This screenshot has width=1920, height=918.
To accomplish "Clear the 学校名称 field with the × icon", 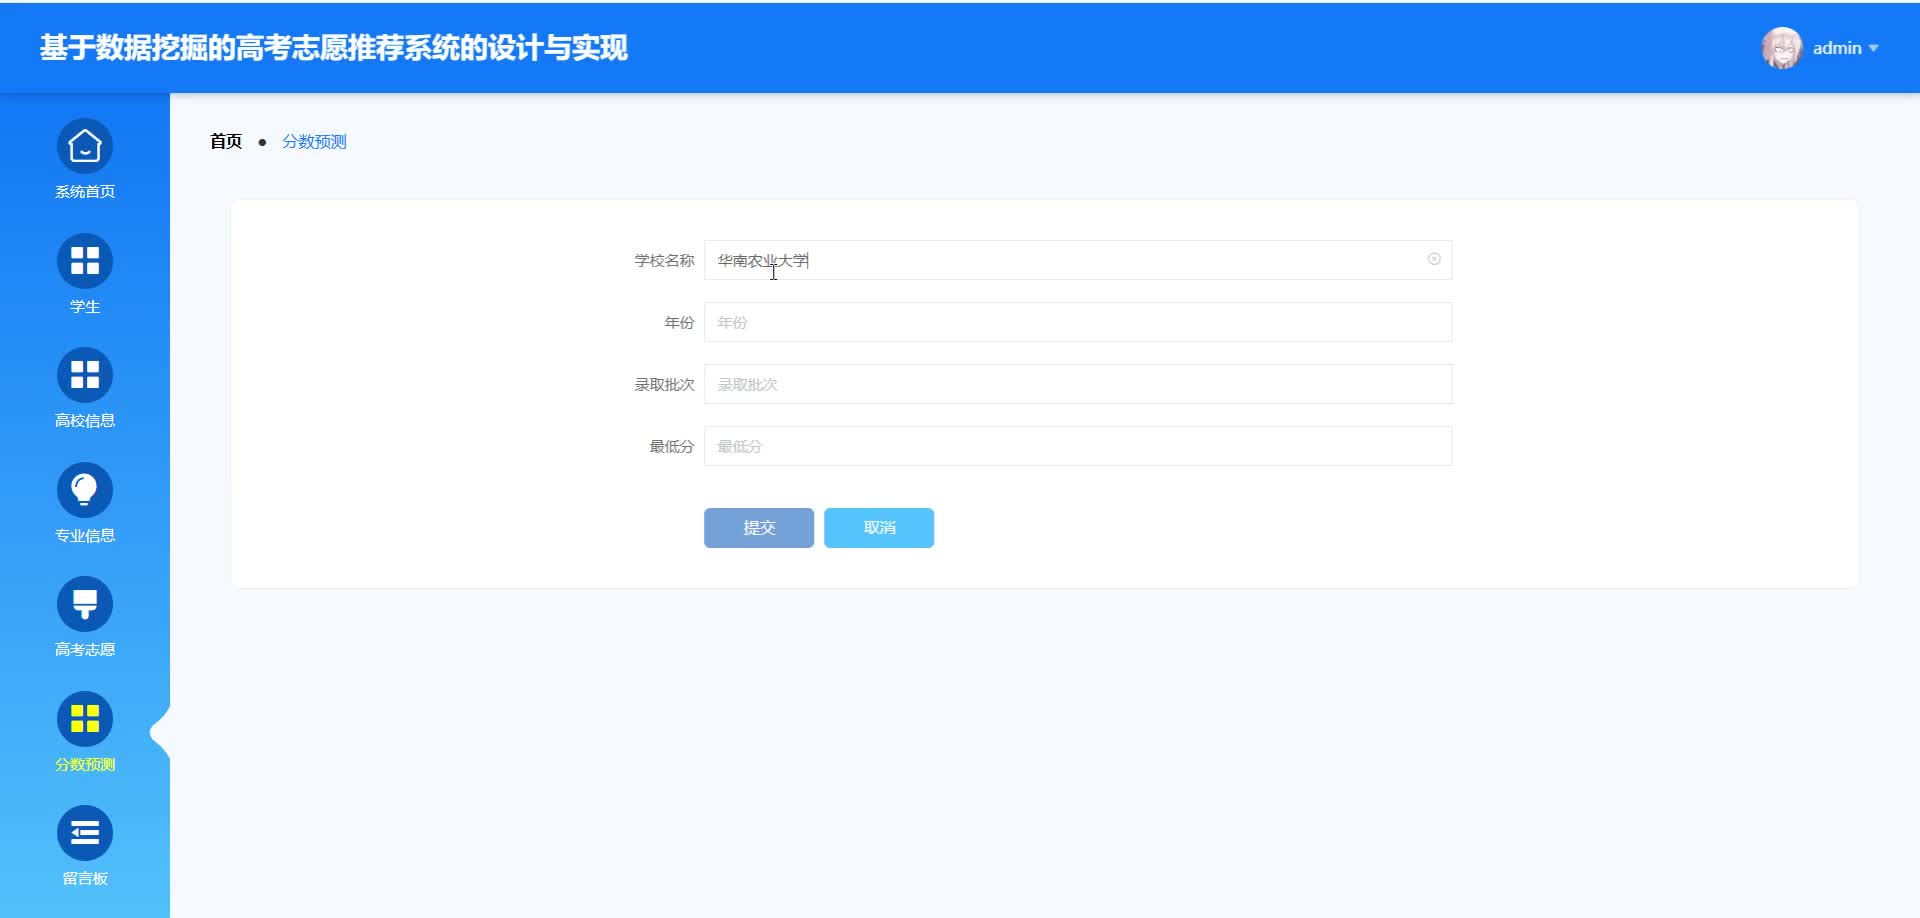I will 1436,259.
